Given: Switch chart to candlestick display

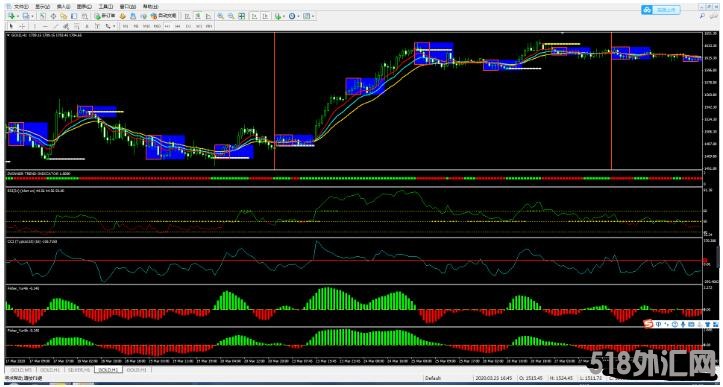Looking at the screenshot, I should [x=198, y=16].
